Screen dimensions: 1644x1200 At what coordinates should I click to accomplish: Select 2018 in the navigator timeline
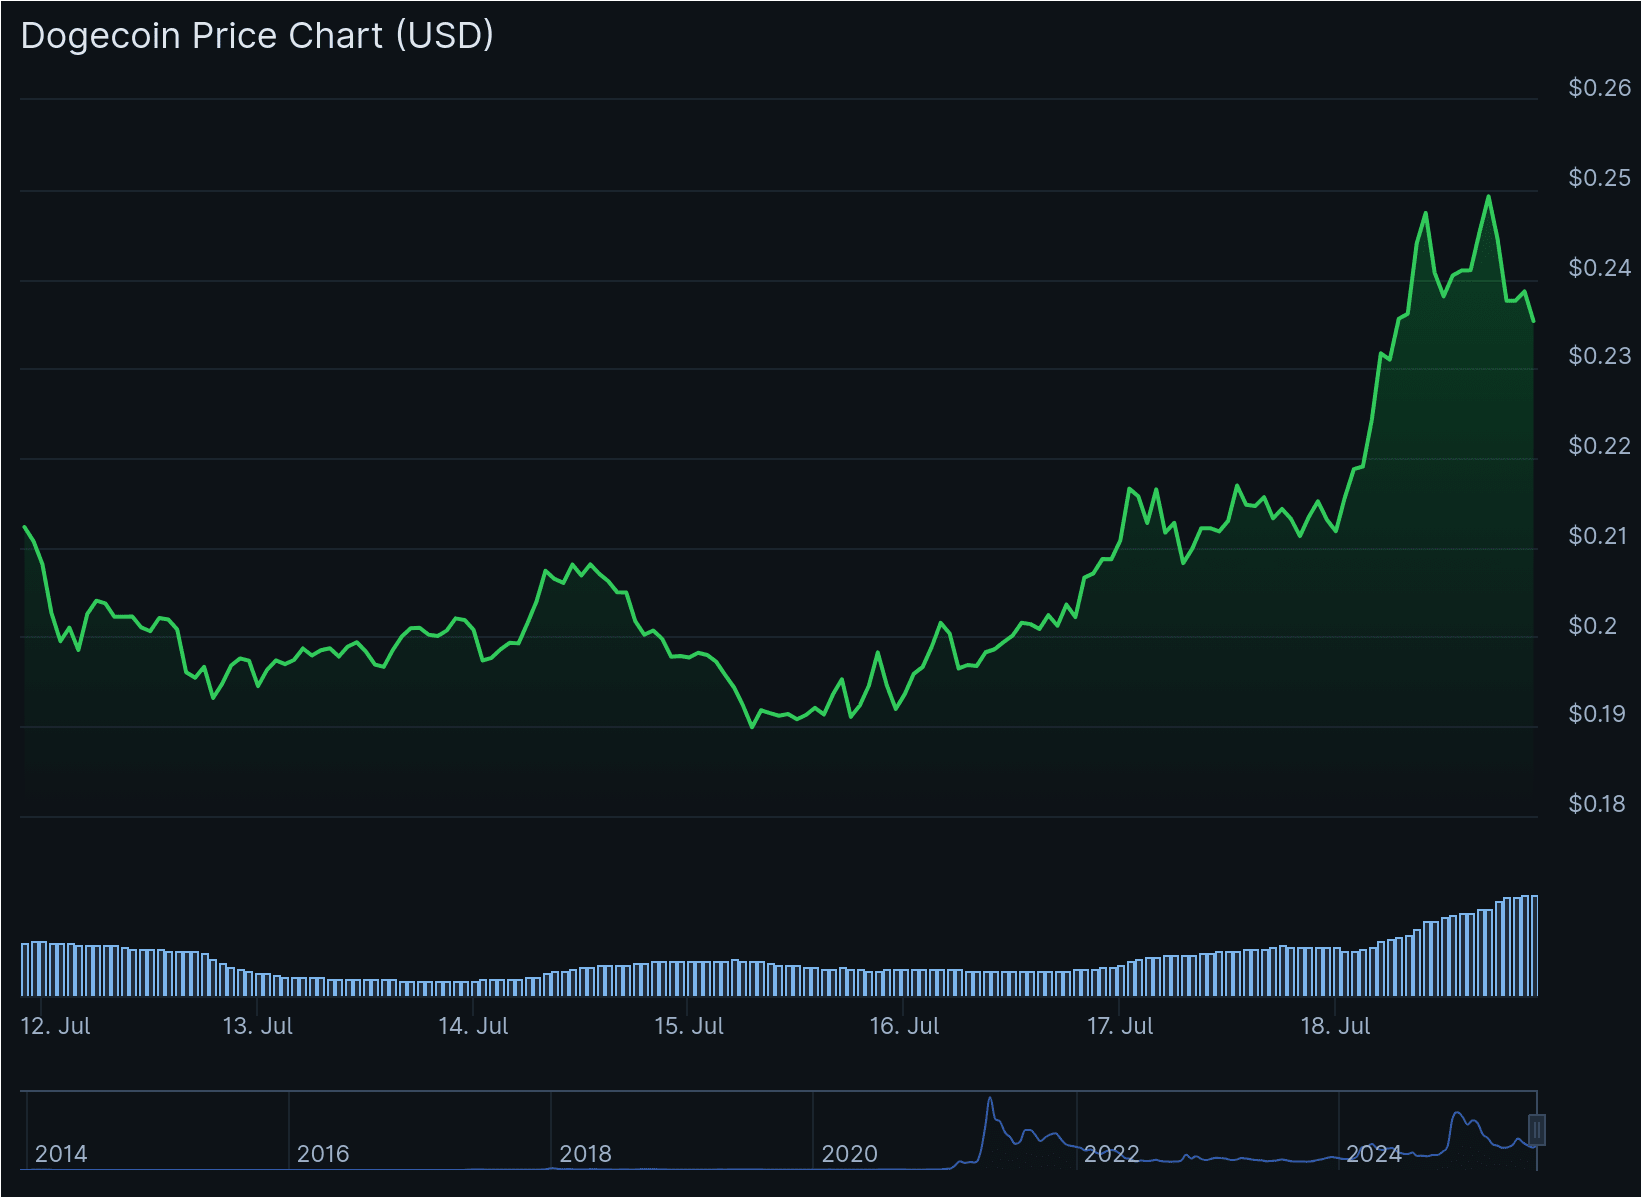(x=585, y=1154)
